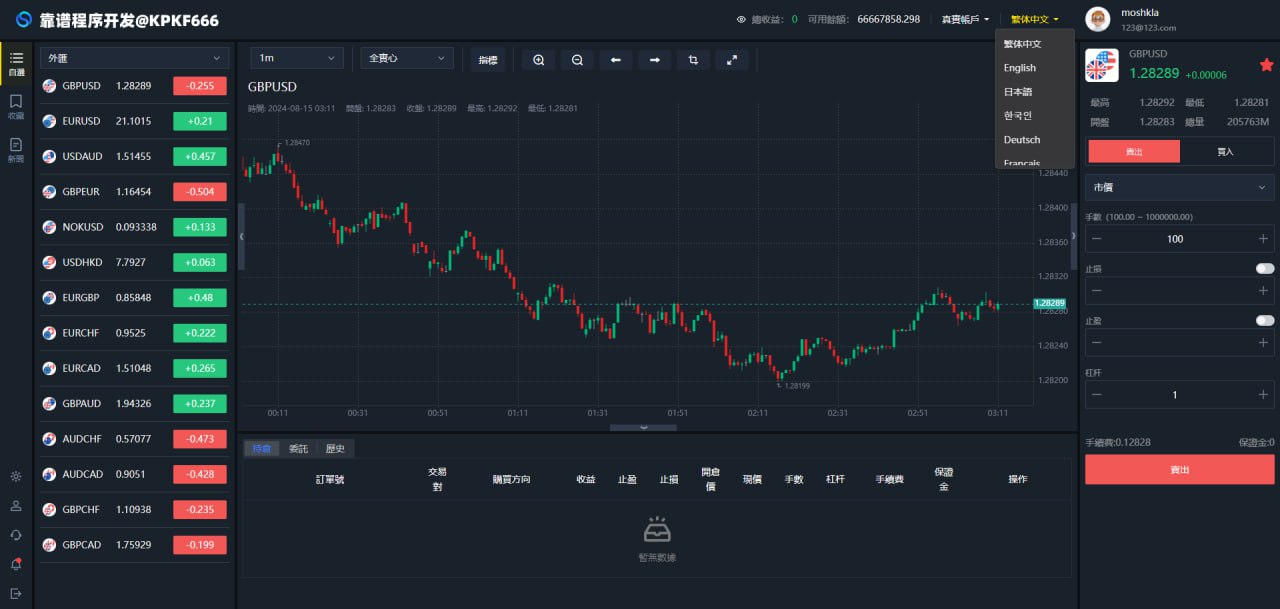Click the large red 賣出 submit button
The image size is (1280, 609).
click(x=1179, y=470)
